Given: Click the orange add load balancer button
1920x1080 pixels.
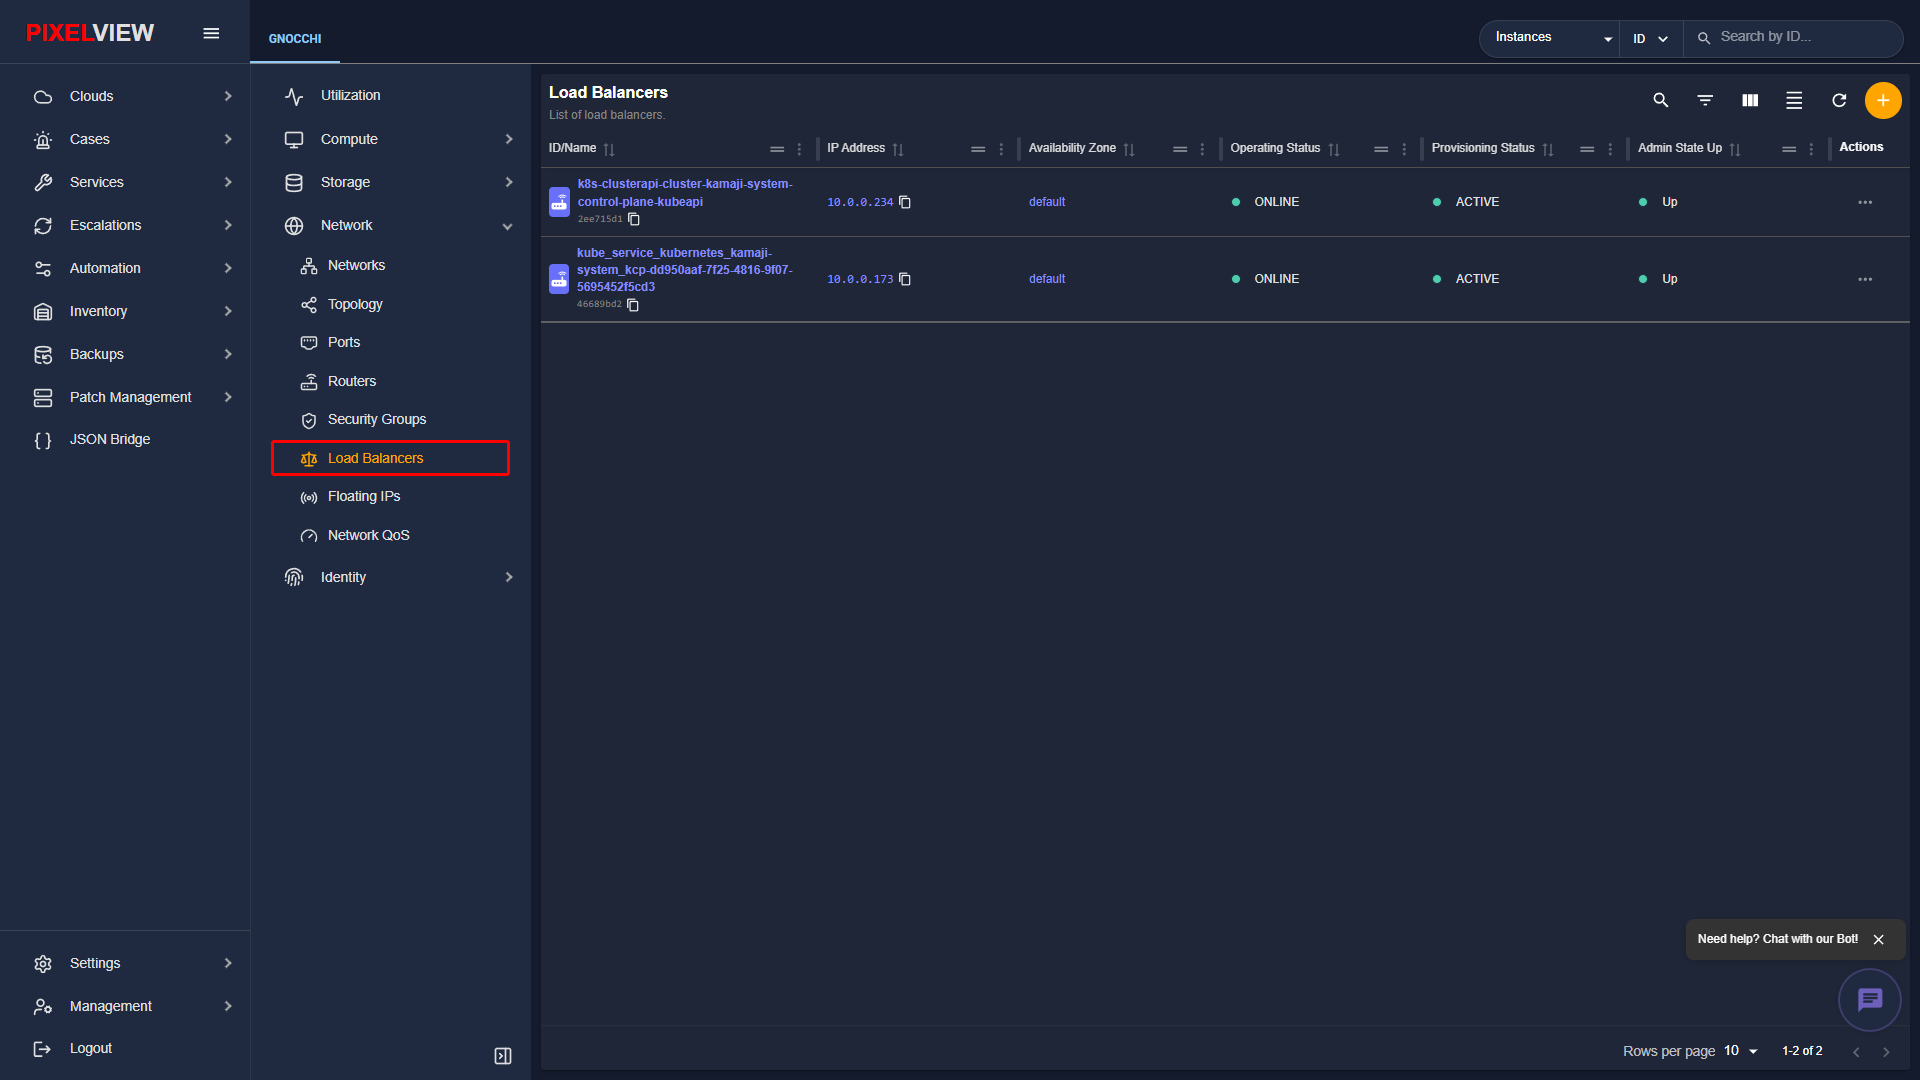Looking at the screenshot, I should [x=1883, y=100].
